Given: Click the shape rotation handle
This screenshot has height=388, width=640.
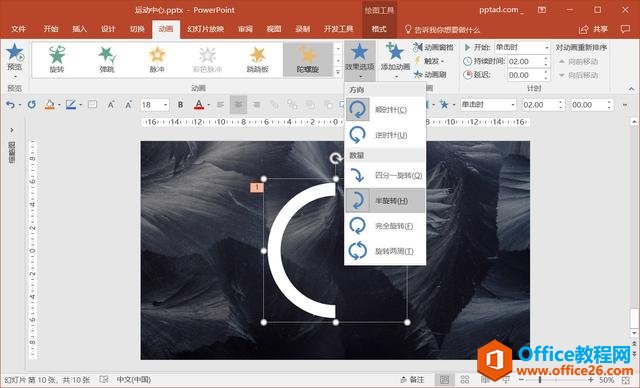Looking at the screenshot, I should click(x=335, y=158).
